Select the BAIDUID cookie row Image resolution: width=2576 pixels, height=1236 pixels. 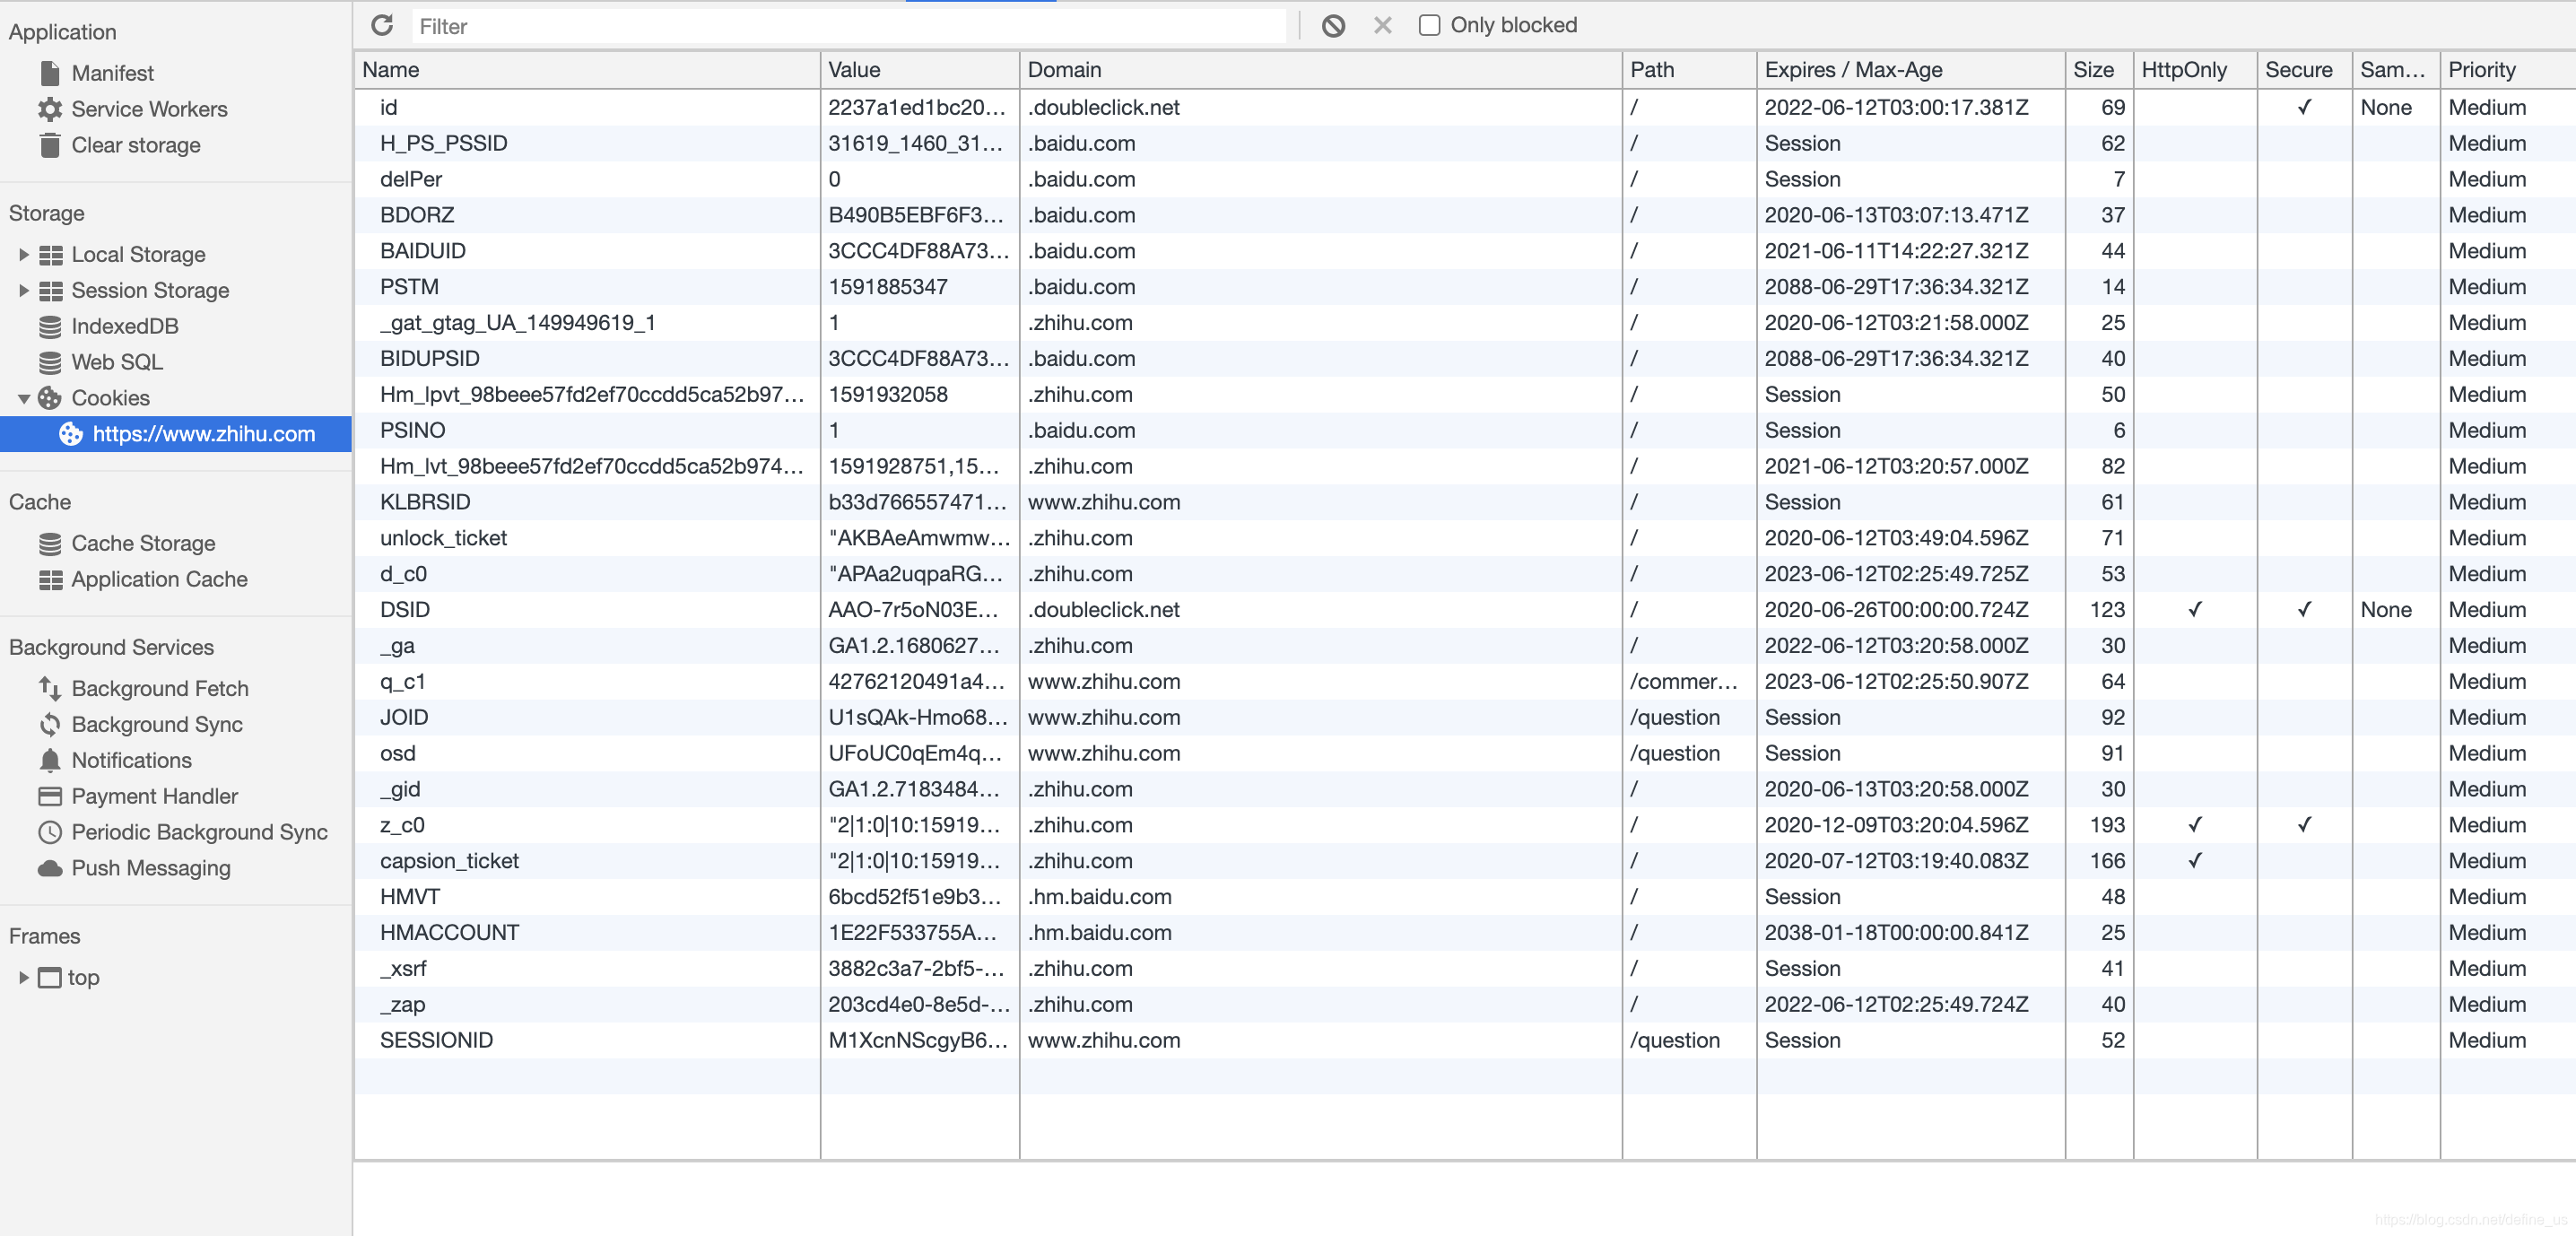pos(1465,251)
